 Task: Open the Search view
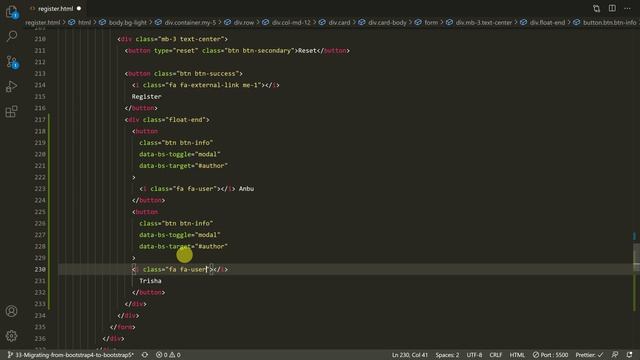(x=11, y=36)
